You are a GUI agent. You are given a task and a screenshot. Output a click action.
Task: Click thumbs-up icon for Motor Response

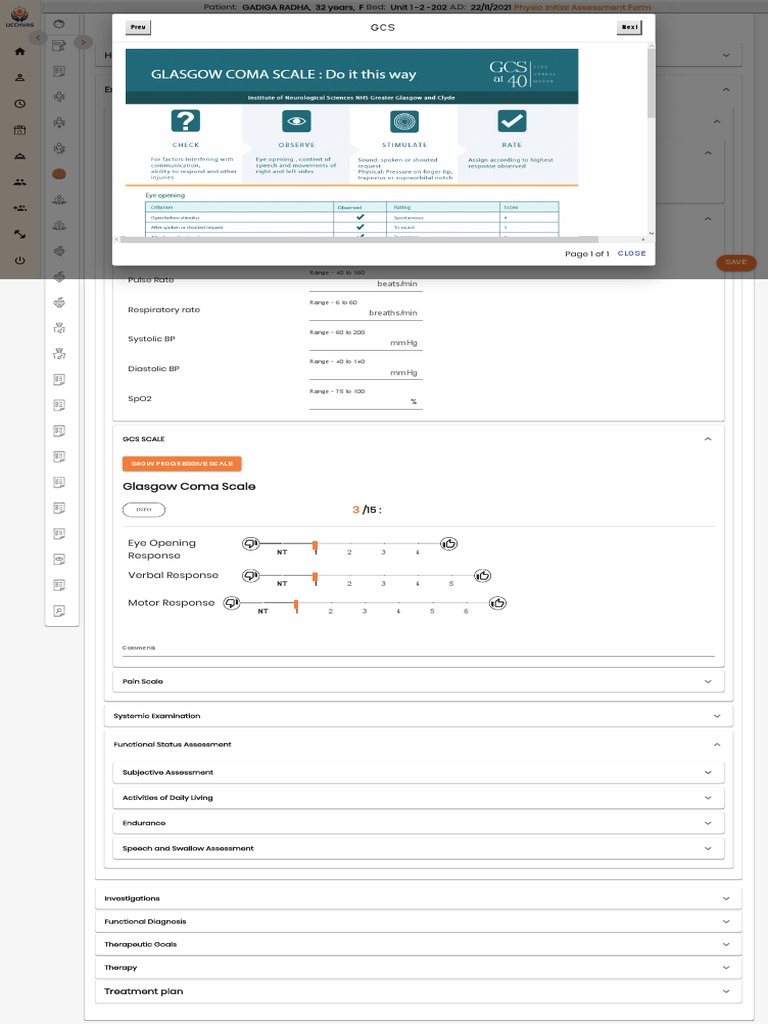[498, 602]
